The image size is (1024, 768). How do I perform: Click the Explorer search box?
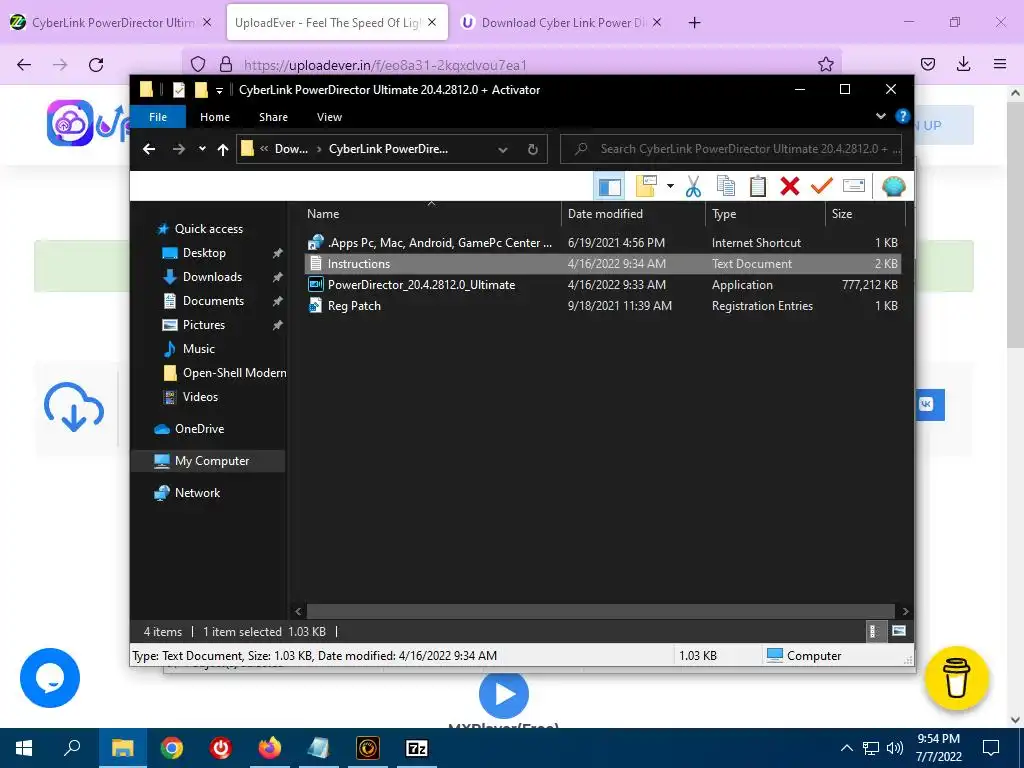coord(731,149)
